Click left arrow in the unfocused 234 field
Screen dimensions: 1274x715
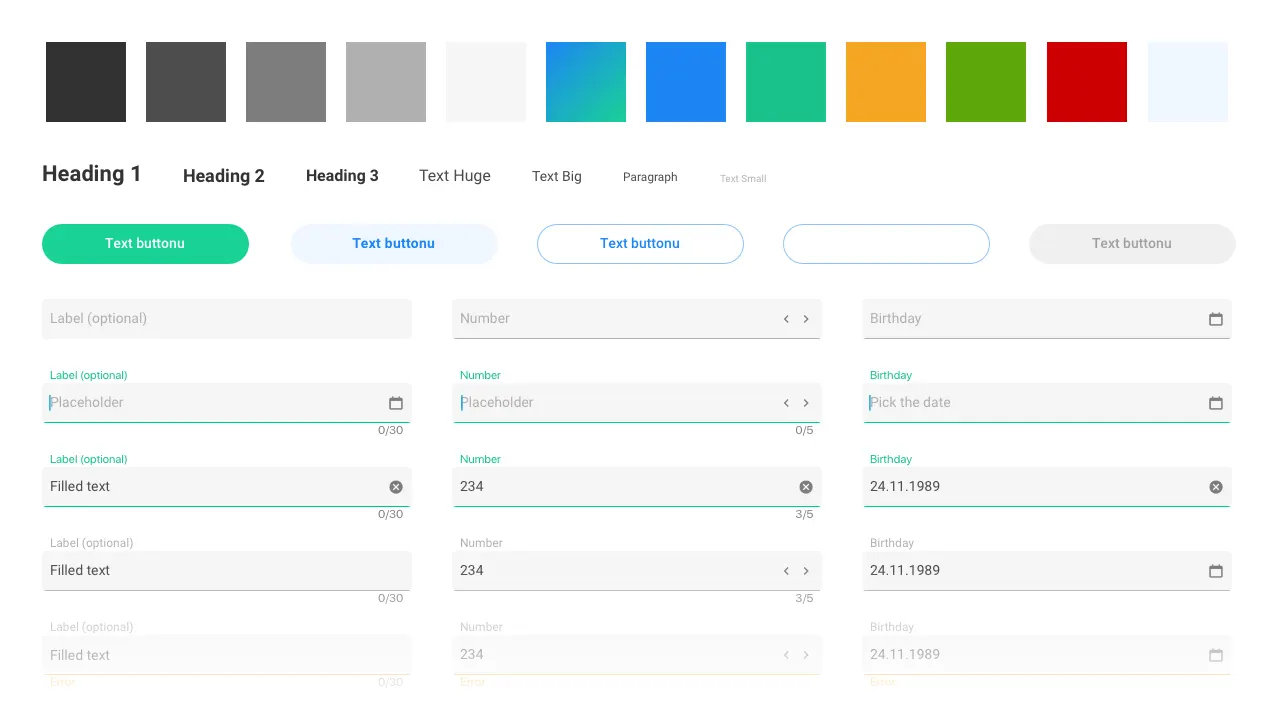point(786,571)
